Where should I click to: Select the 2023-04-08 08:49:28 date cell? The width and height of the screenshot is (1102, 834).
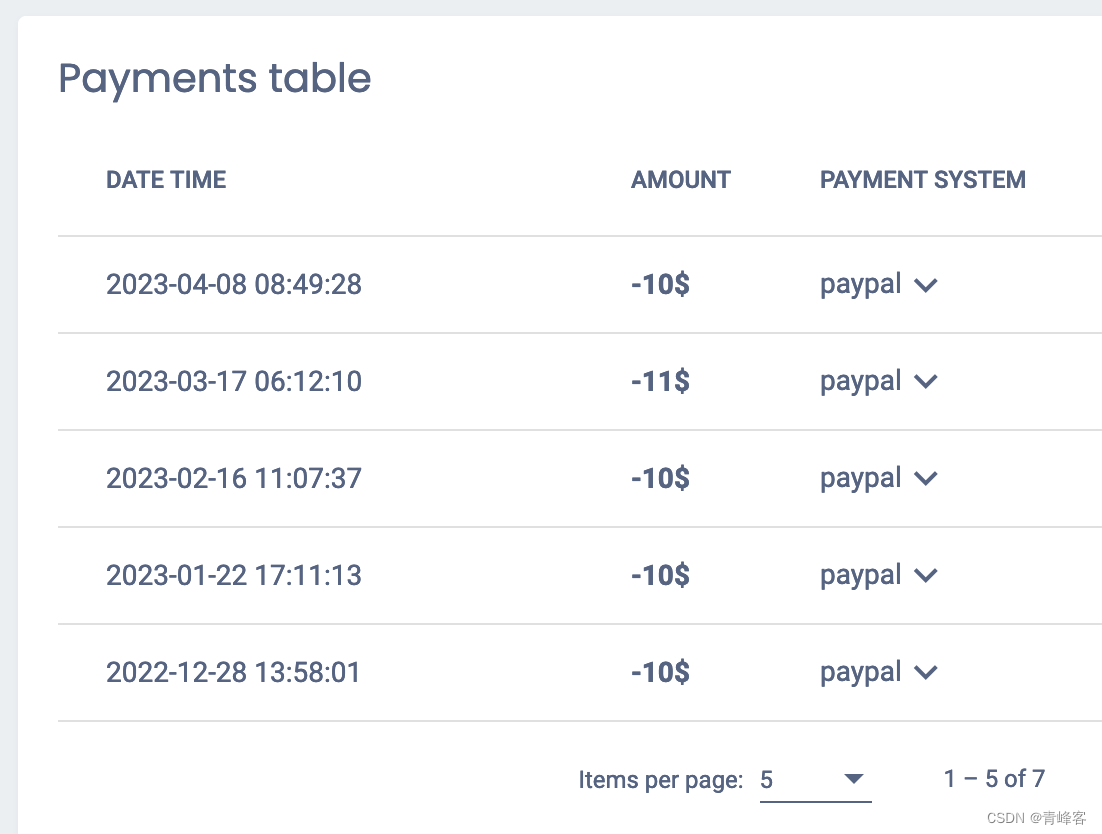[x=234, y=285]
